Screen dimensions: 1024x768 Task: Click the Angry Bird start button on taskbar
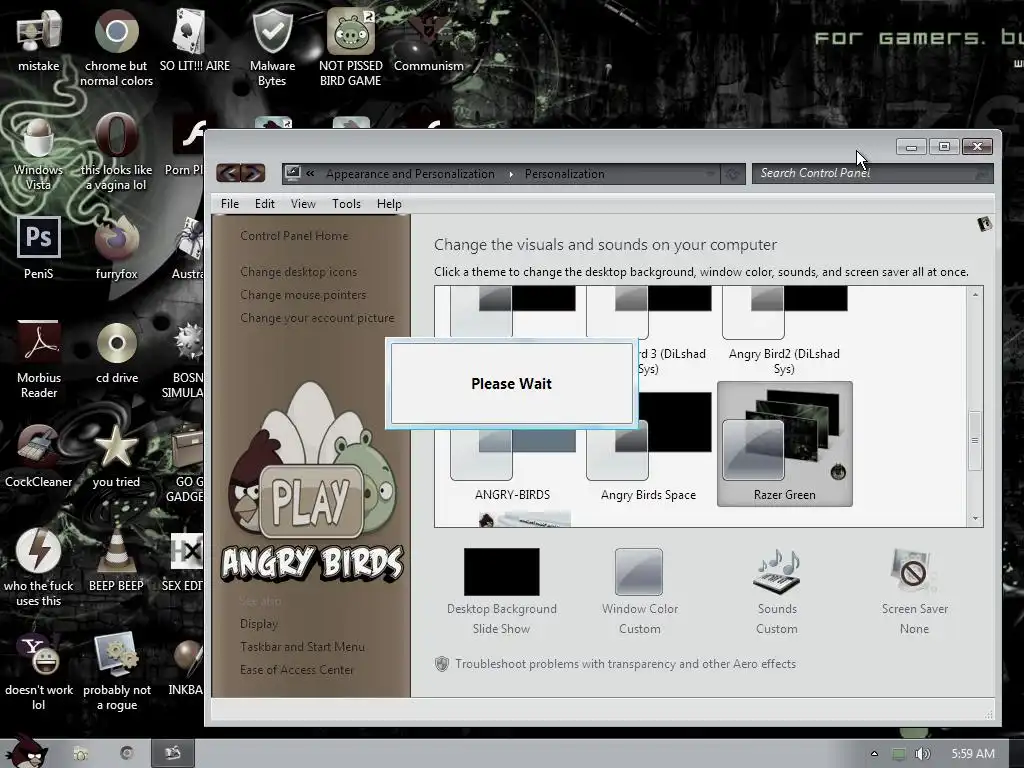click(x=27, y=751)
